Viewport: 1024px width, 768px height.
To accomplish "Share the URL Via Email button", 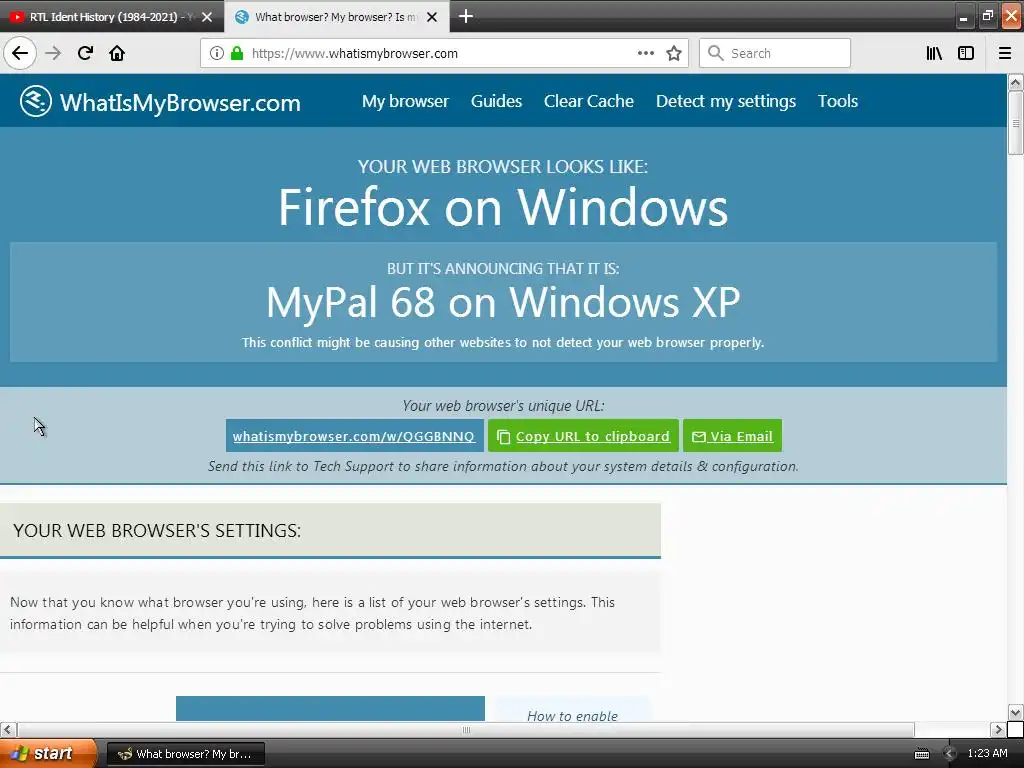I will click(x=732, y=436).
